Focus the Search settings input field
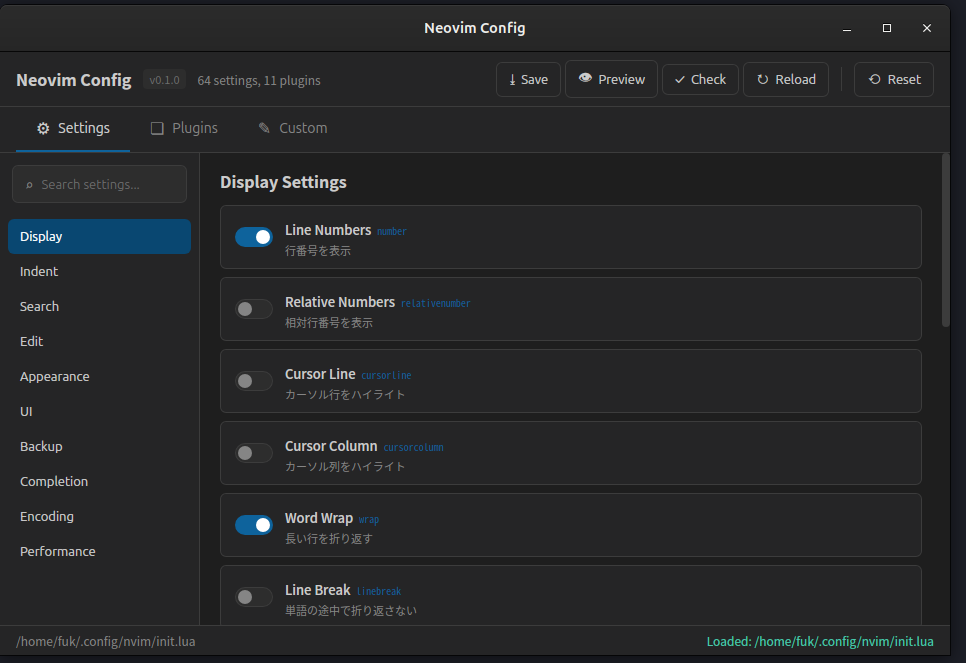 (x=99, y=184)
